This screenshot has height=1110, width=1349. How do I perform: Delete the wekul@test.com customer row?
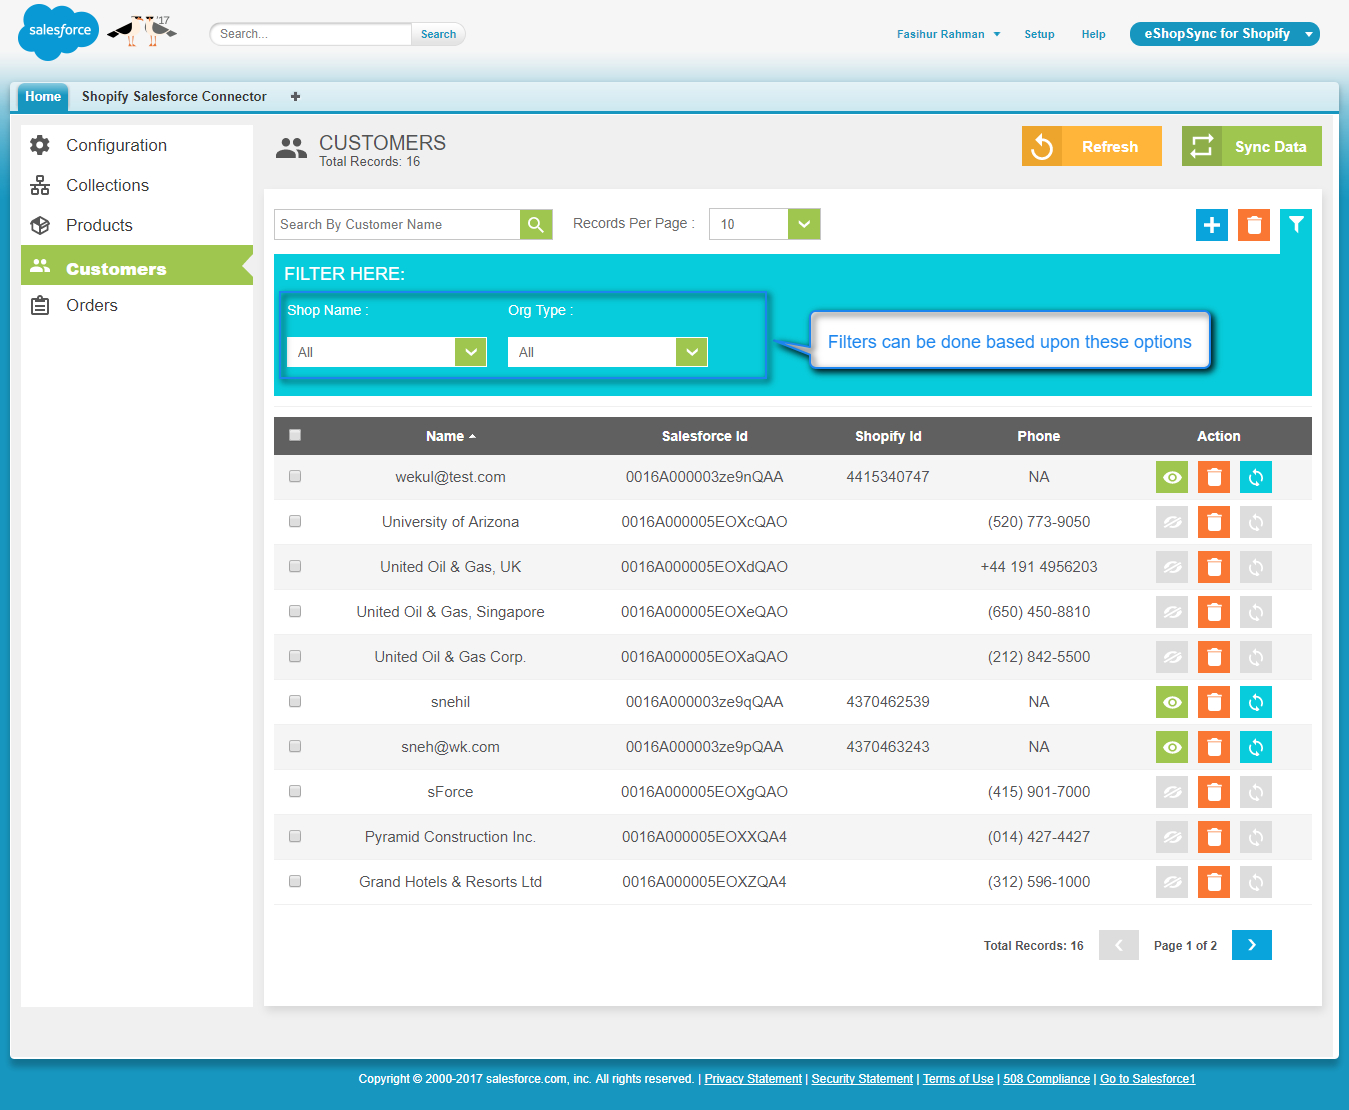pyautogui.click(x=1214, y=477)
